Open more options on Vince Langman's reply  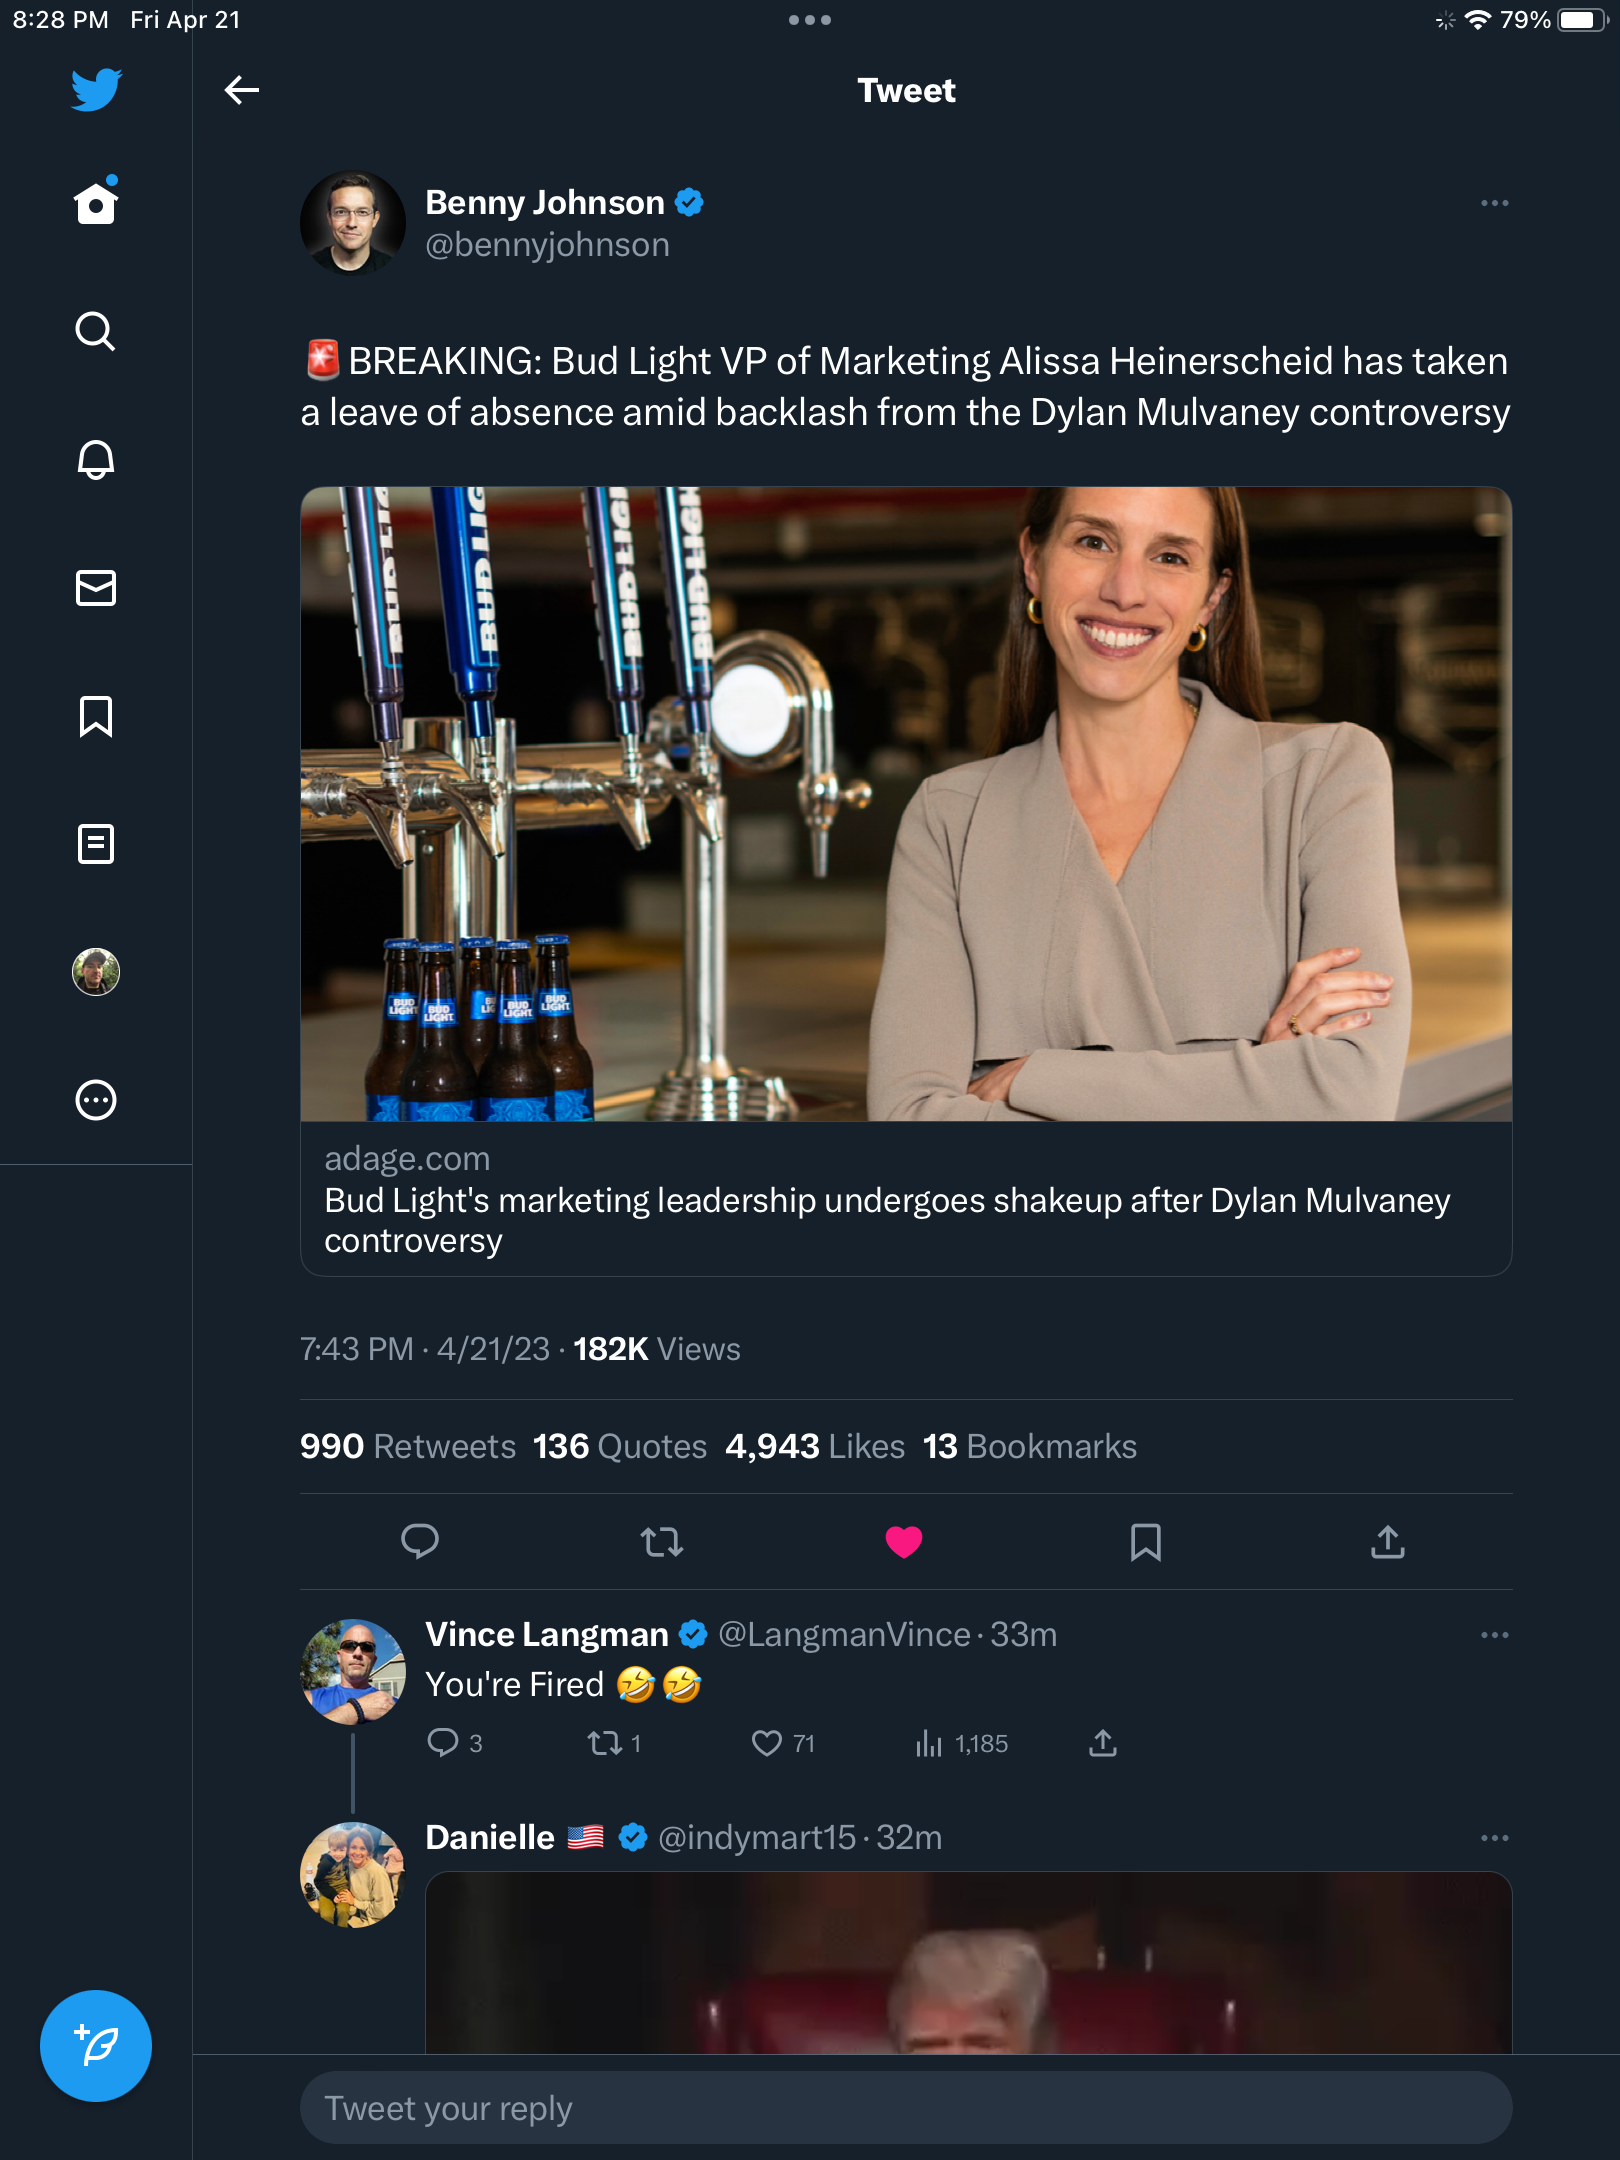(x=1494, y=1635)
